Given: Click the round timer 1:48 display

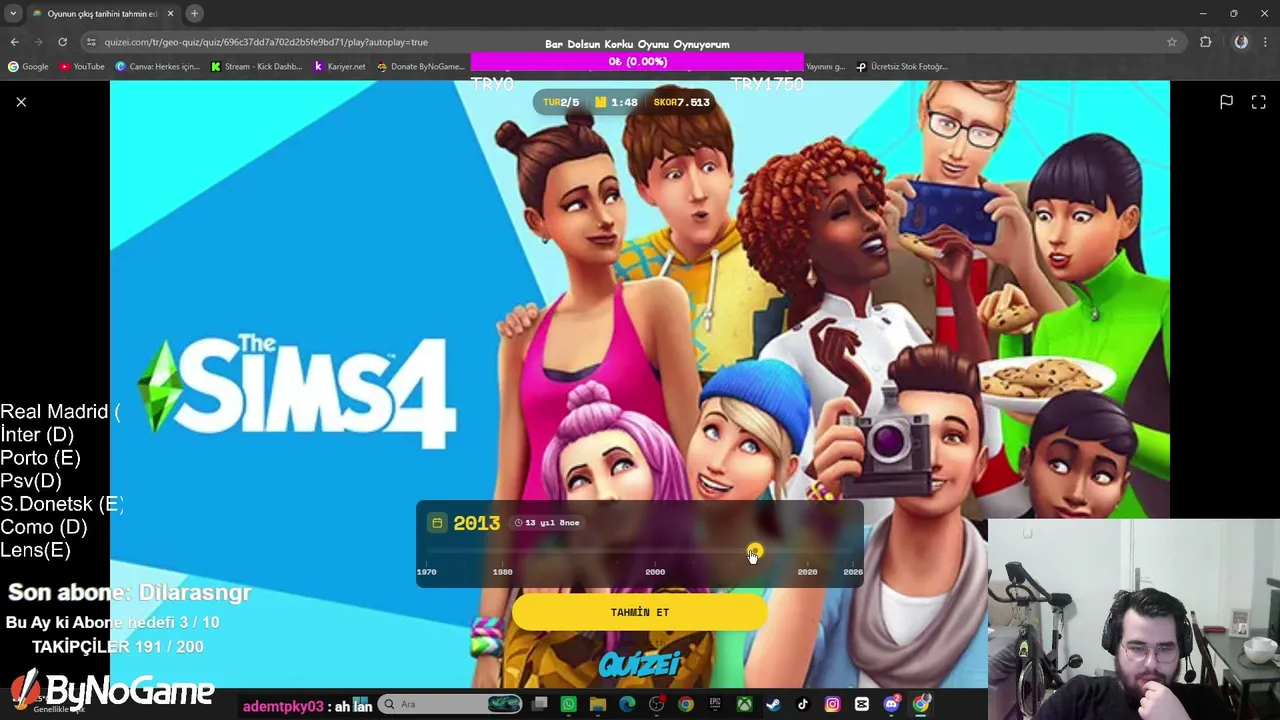Looking at the screenshot, I should point(616,102).
